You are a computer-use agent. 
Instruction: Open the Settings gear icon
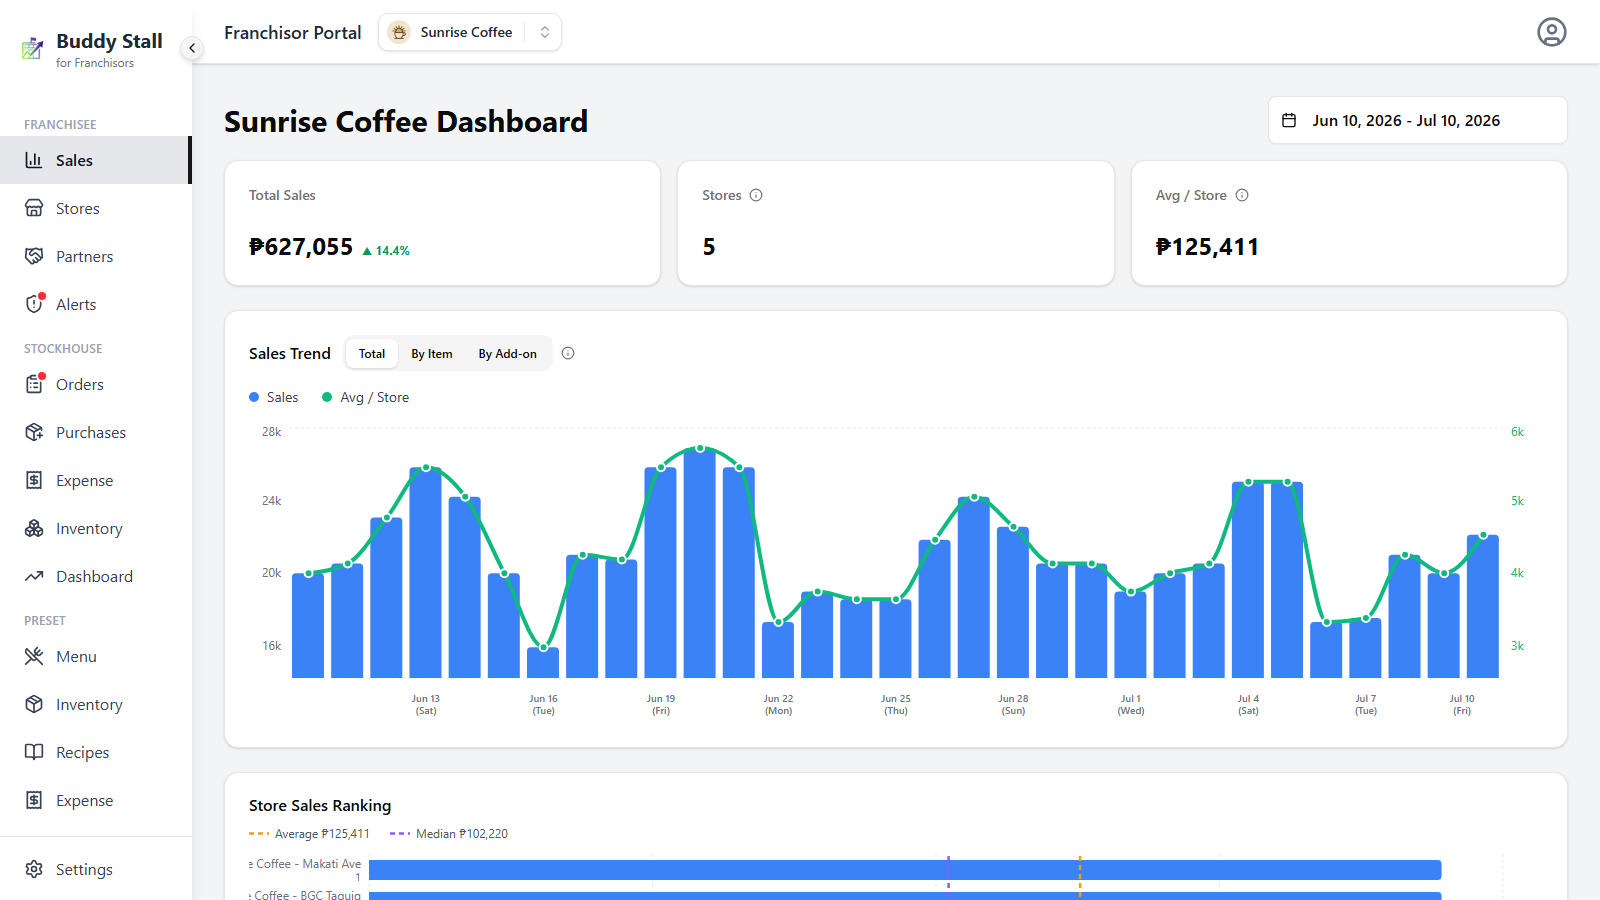pyautogui.click(x=34, y=869)
